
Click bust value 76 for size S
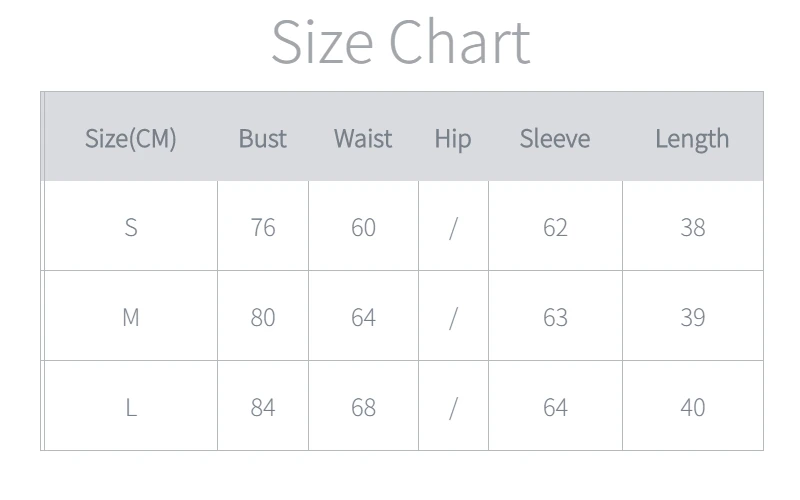coord(262,227)
